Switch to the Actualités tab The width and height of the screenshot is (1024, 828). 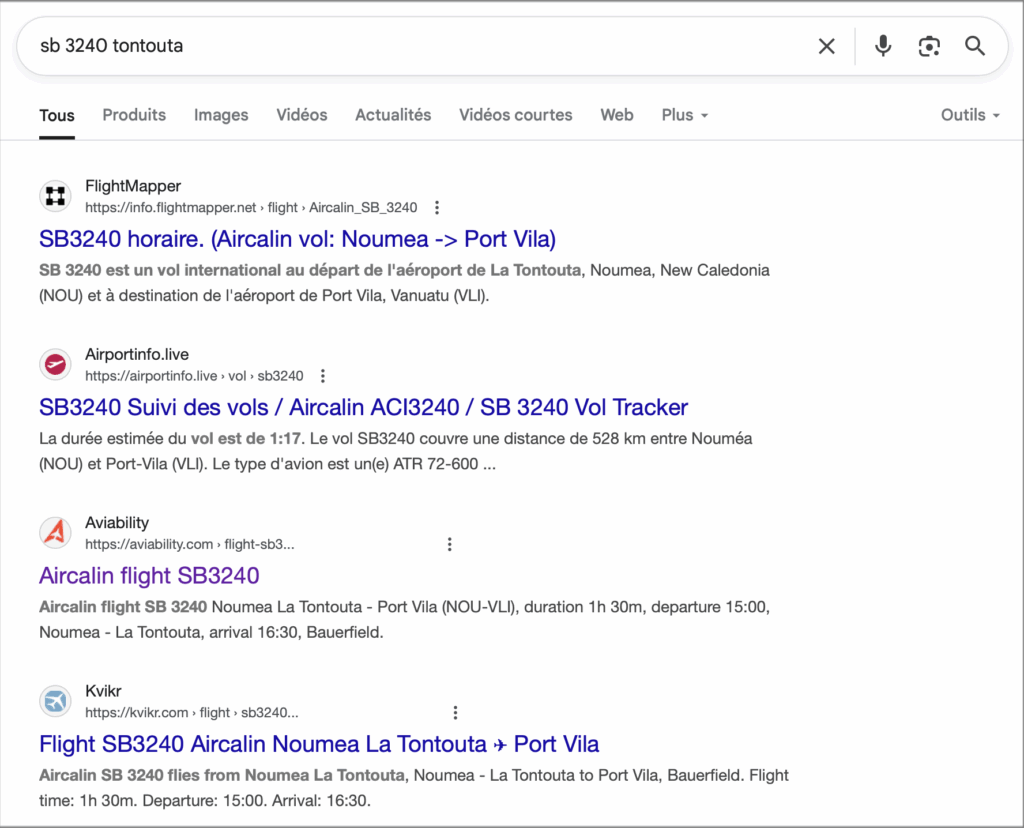pos(393,115)
